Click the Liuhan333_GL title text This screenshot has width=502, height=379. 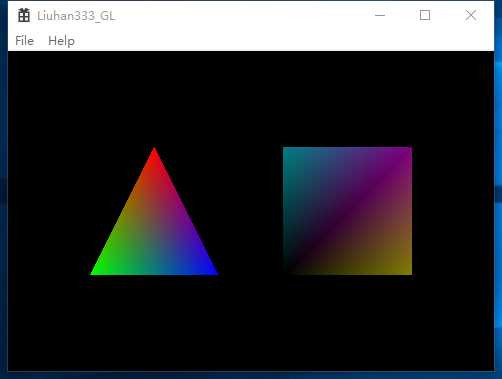76,16
